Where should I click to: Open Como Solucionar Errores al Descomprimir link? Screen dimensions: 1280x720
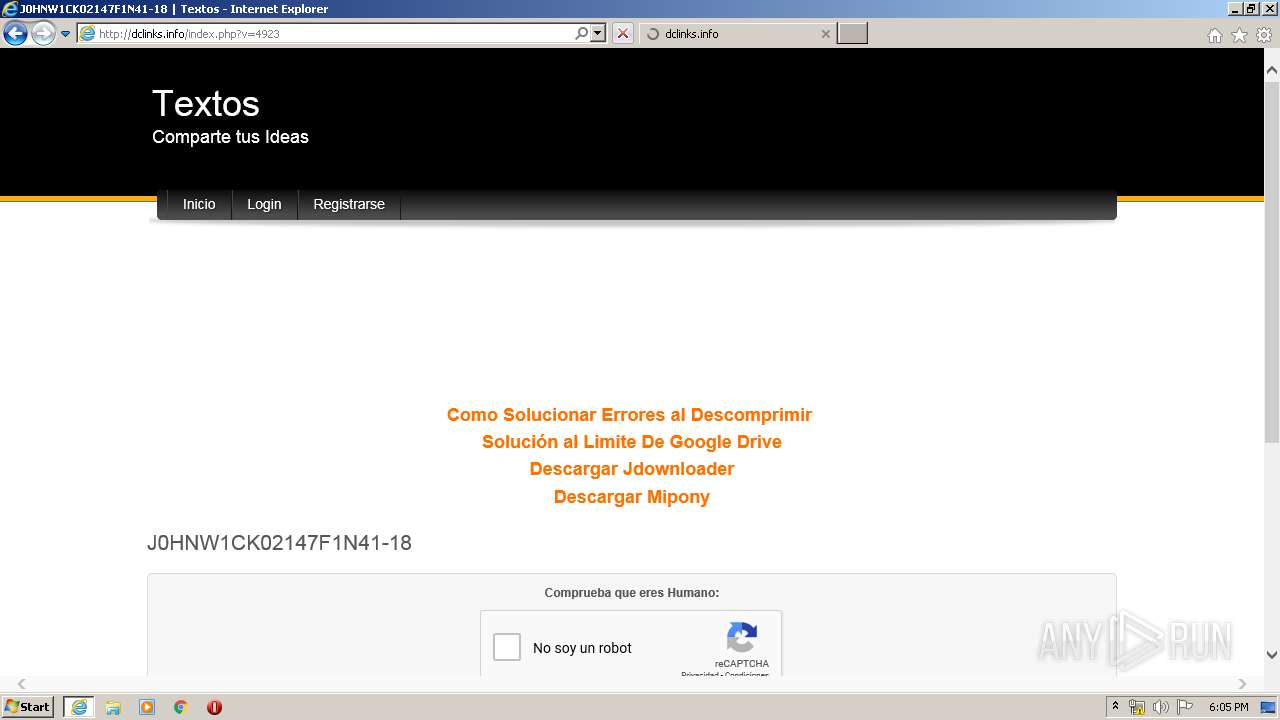pos(629,415)
